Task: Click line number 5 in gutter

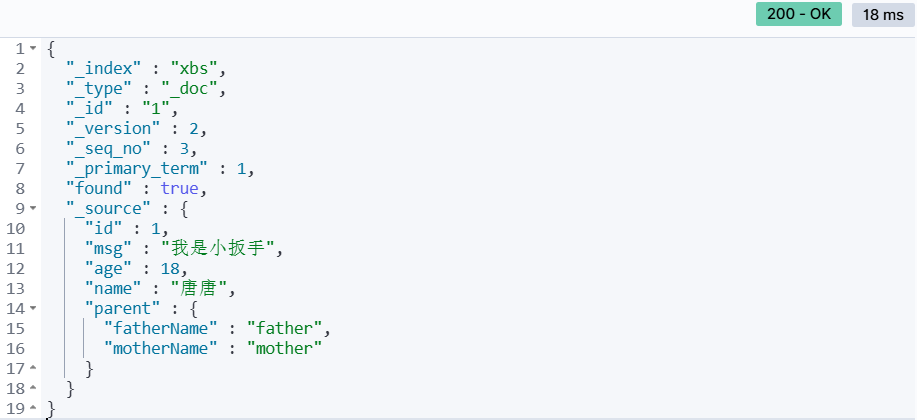Action: pyautogui.click(x=20, y=129)
